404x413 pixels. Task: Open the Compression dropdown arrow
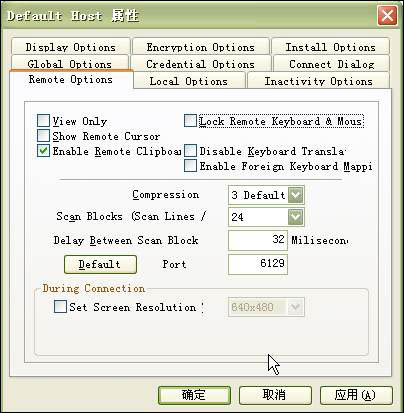295,195
